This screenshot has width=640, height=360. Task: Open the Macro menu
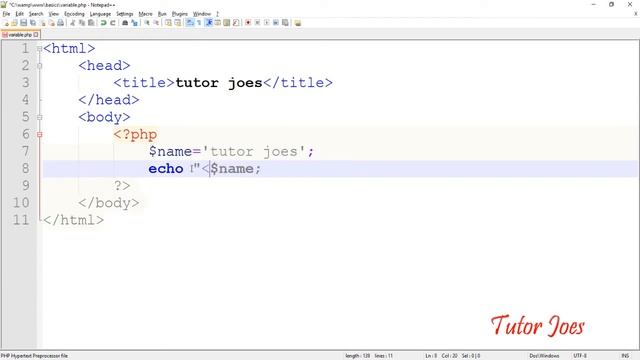[x=145, y=14]
